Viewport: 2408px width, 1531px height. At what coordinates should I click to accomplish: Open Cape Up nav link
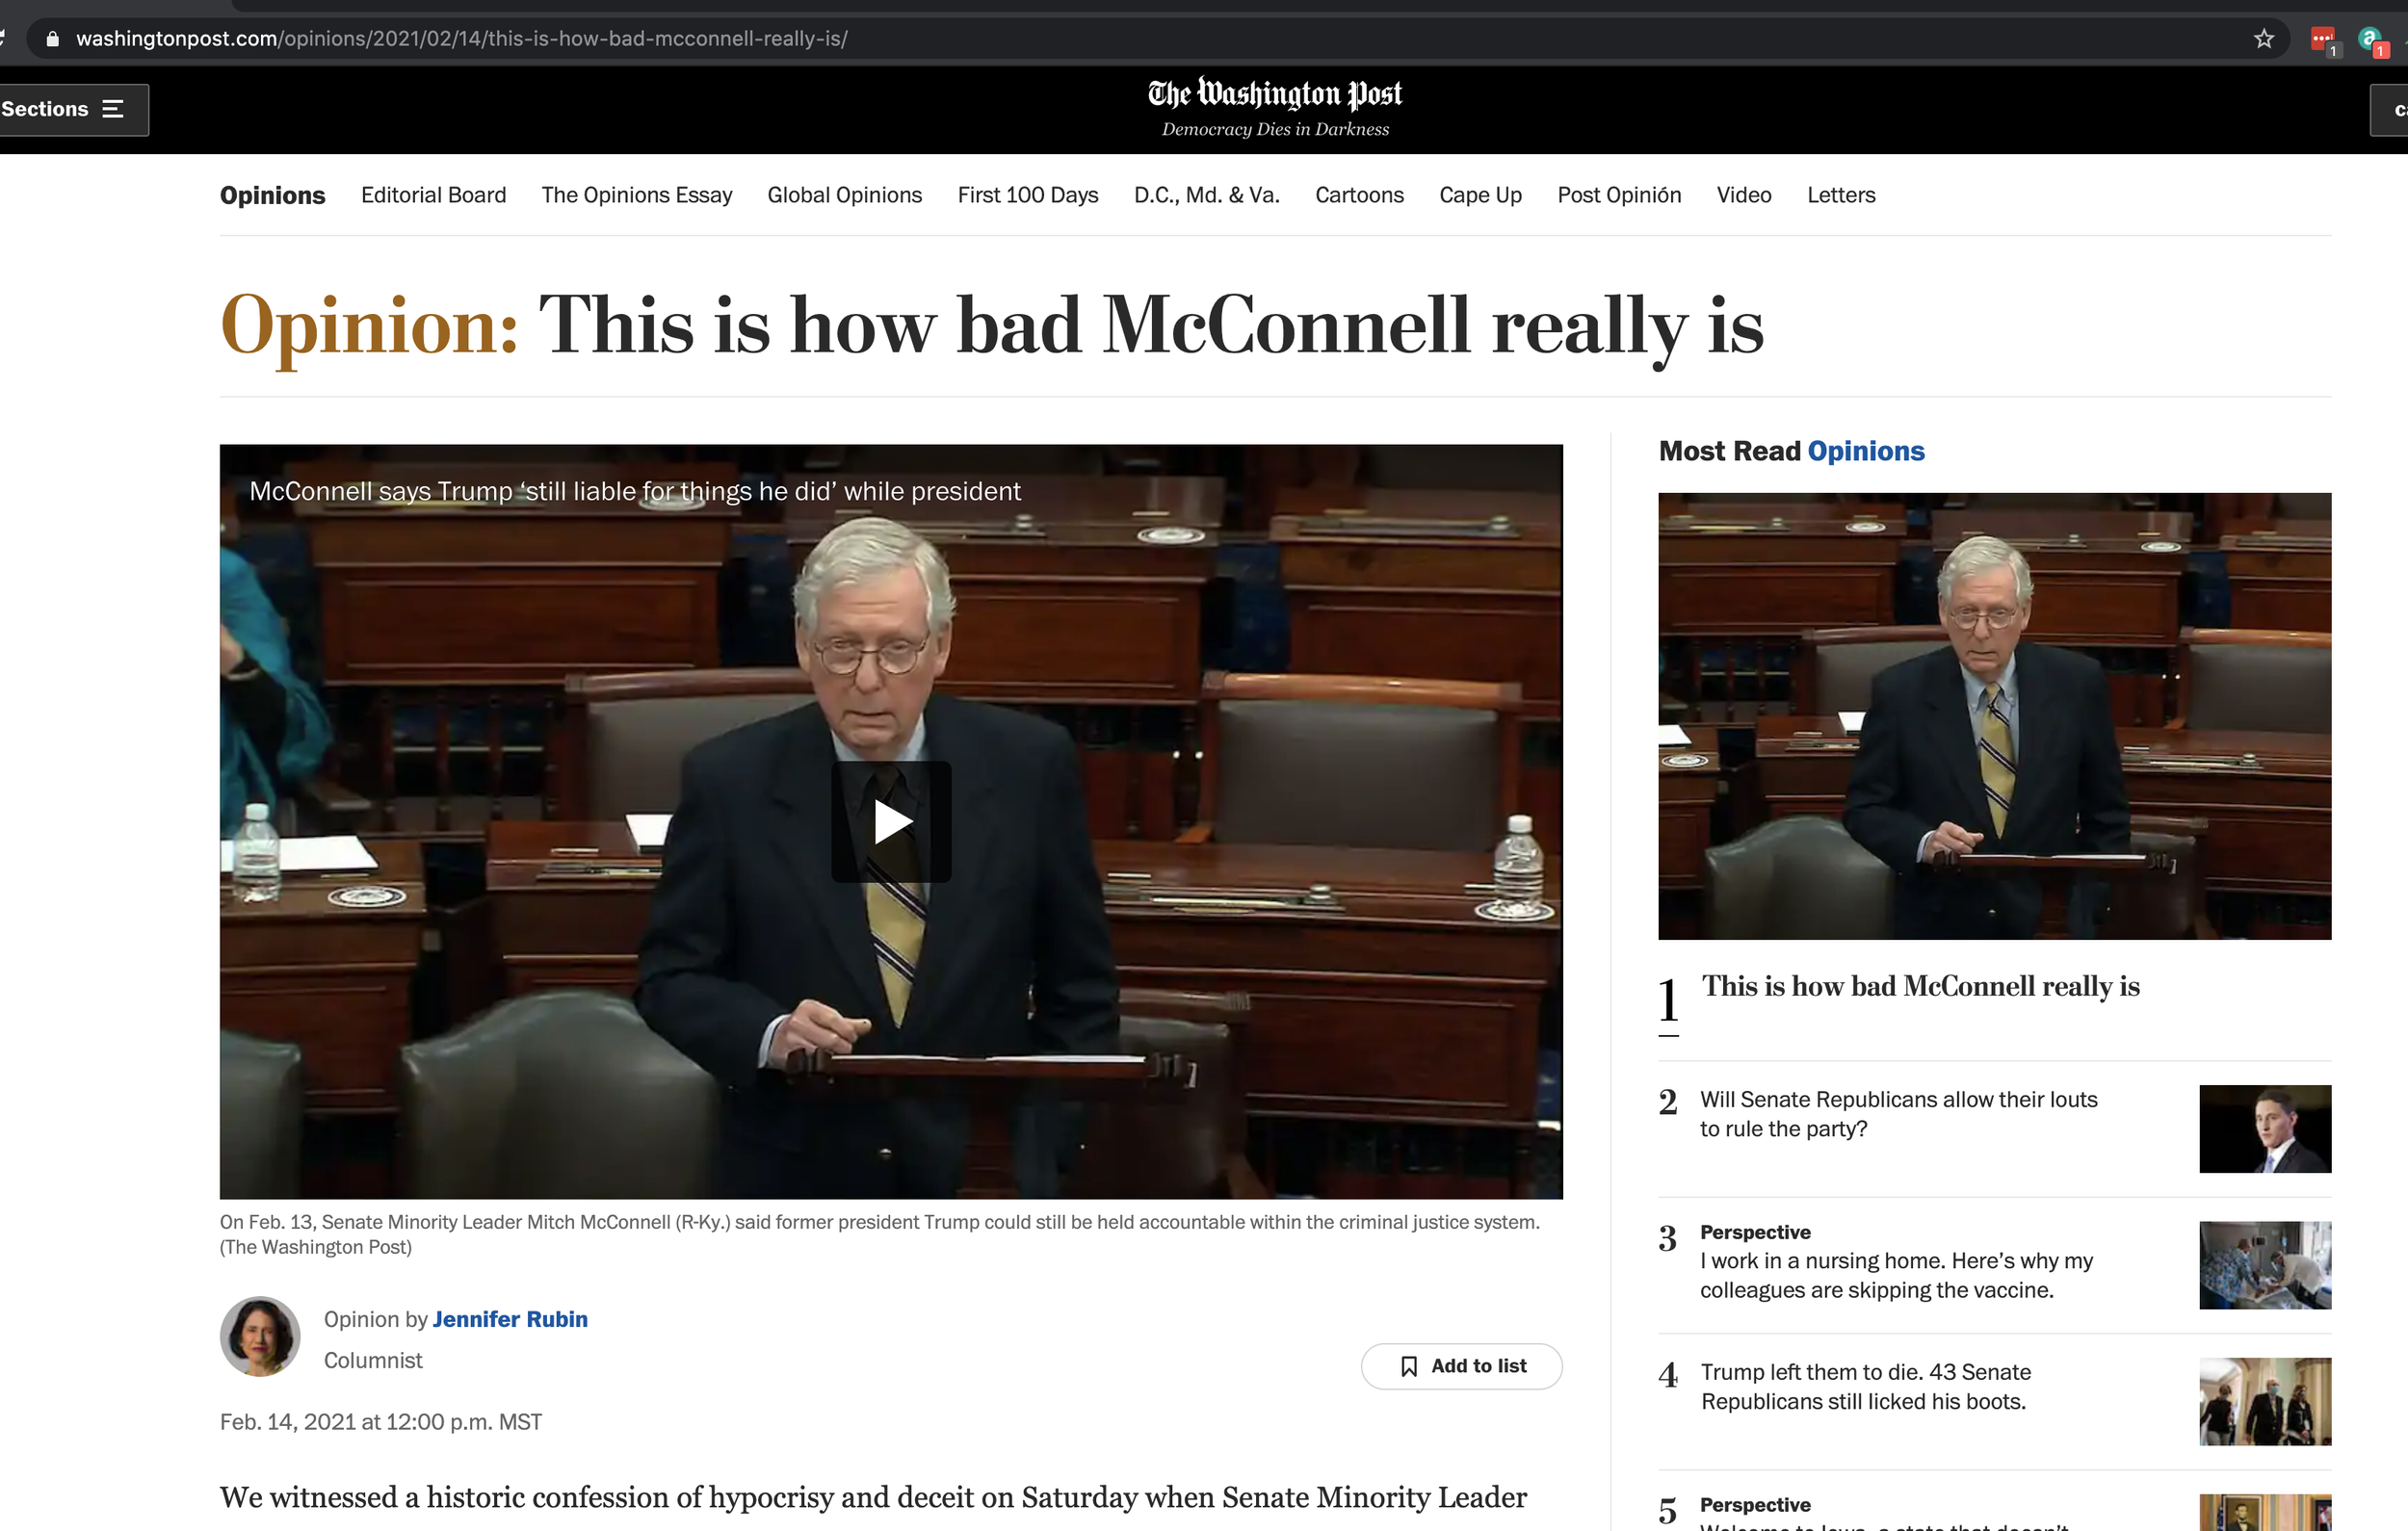point(1480,195)
